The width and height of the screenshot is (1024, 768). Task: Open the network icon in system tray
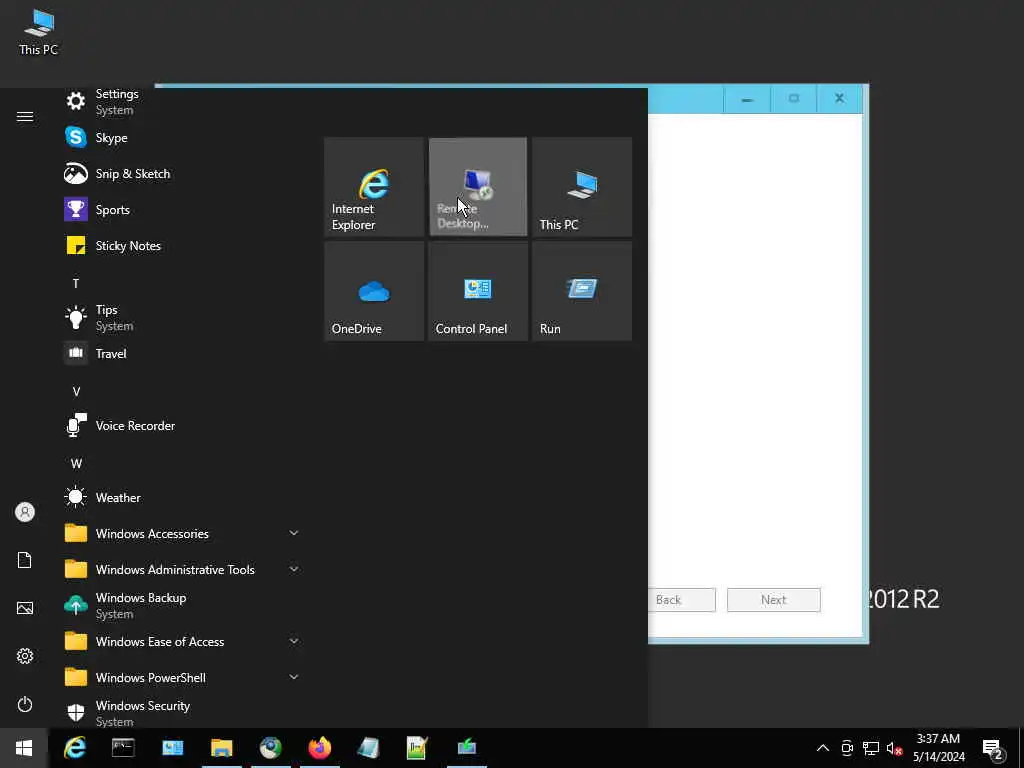pyautogui.click(x=871, y=748)
